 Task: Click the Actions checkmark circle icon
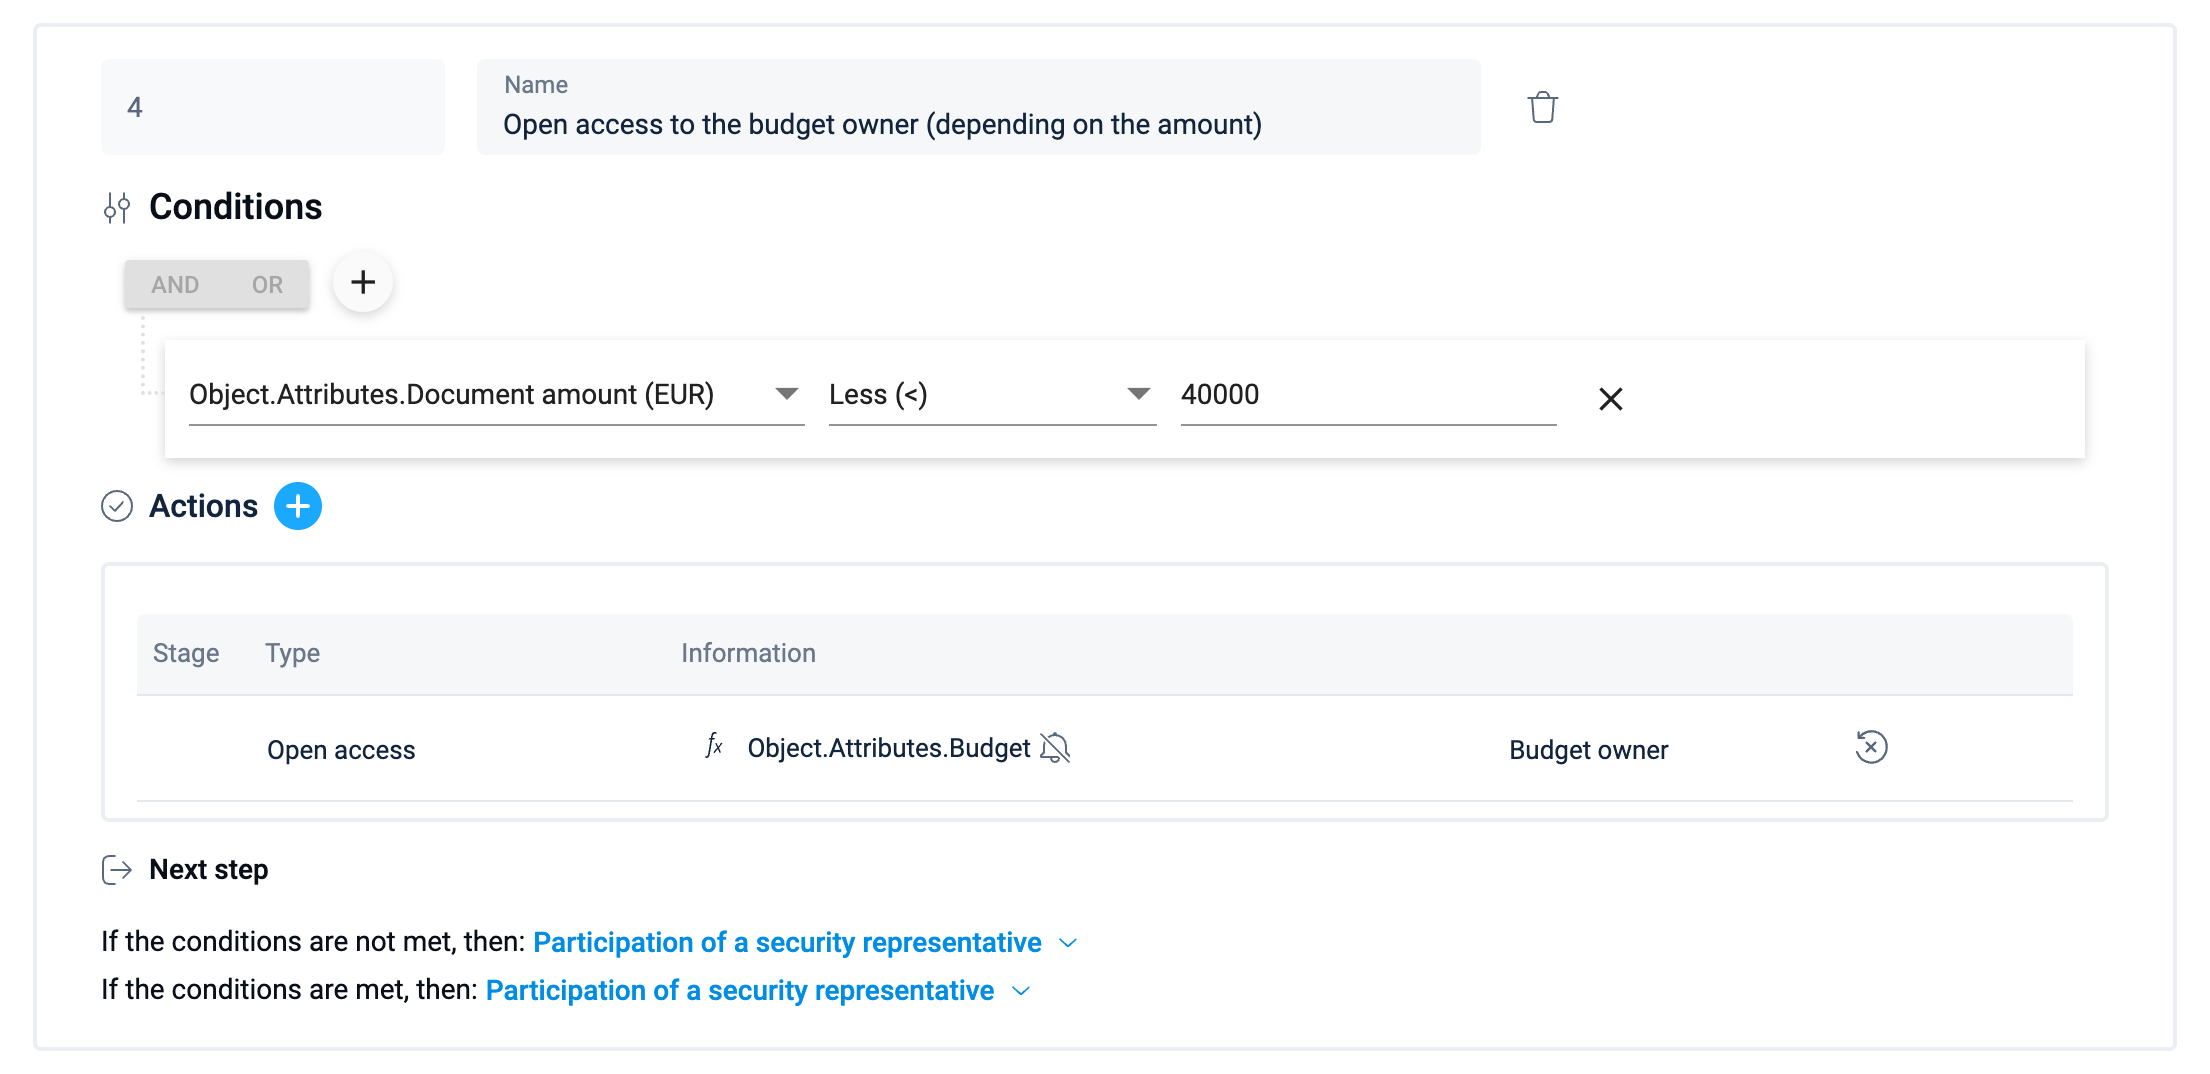tap(117, 507)
